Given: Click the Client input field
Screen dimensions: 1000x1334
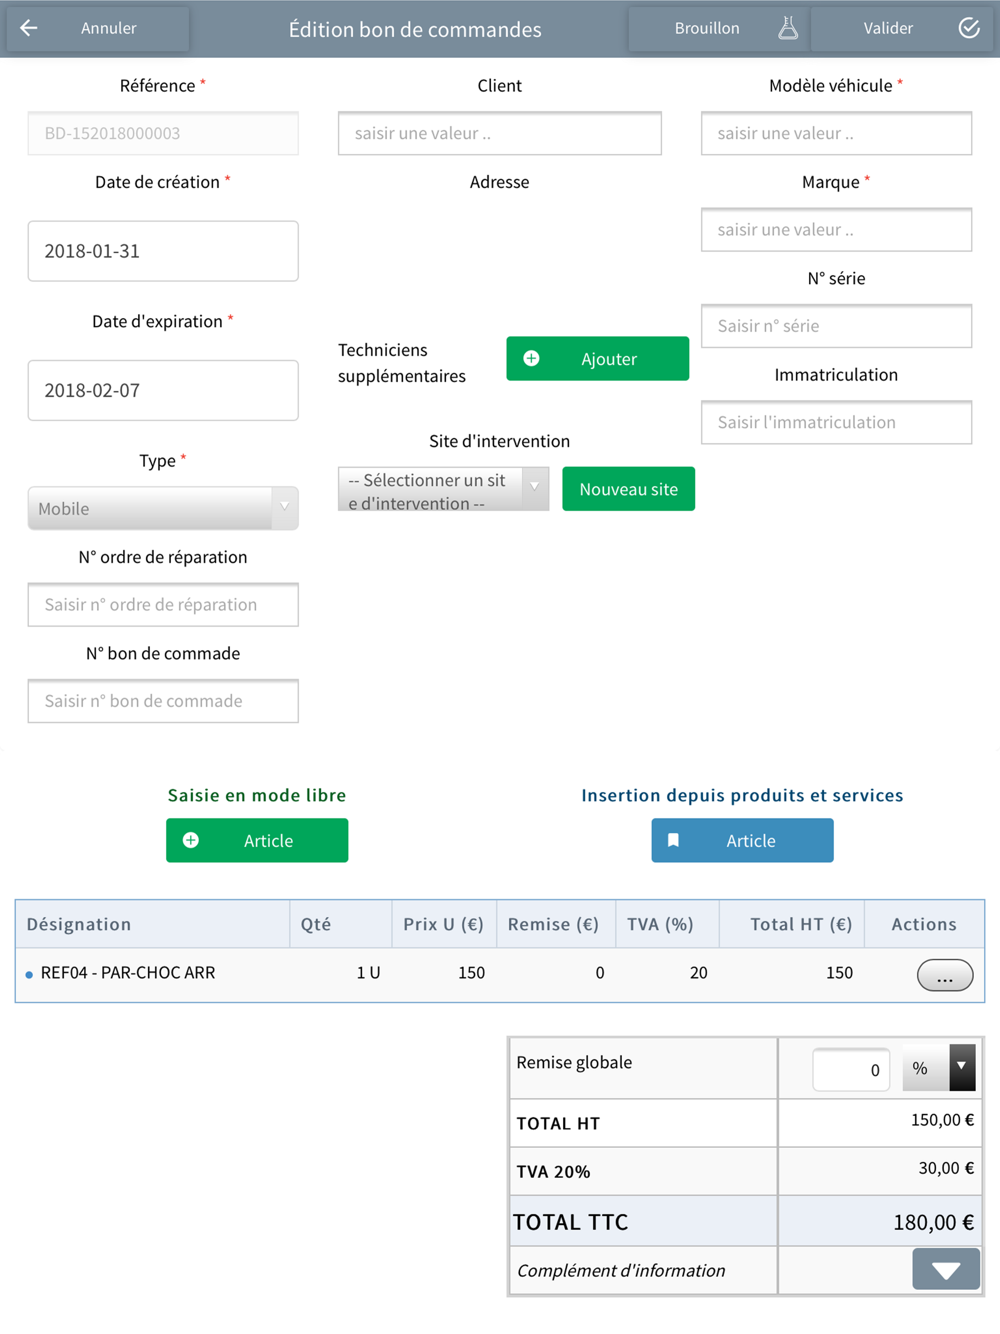Looking at the screenshot, I should [500, 133].
